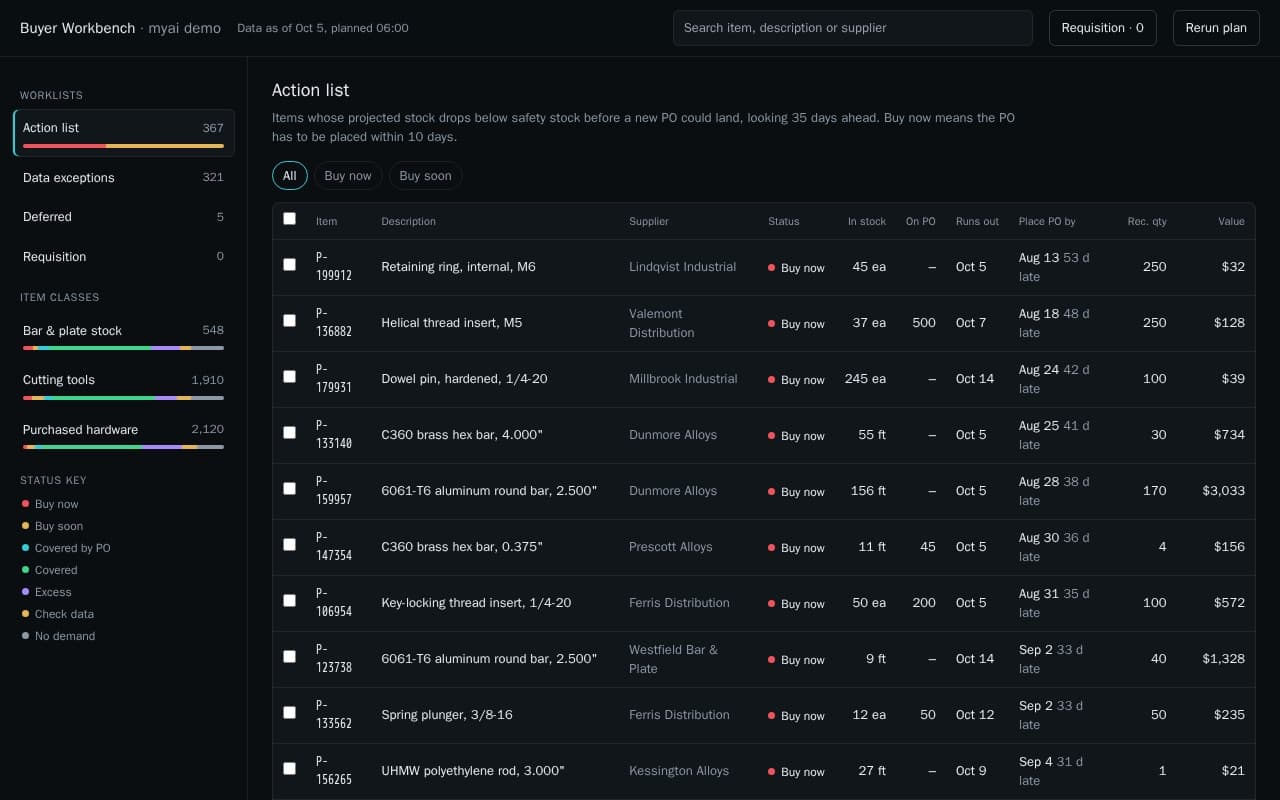Screen dimensions: 1280x800
Task: Focus the item and supplier search field
Action: [853, 28]
